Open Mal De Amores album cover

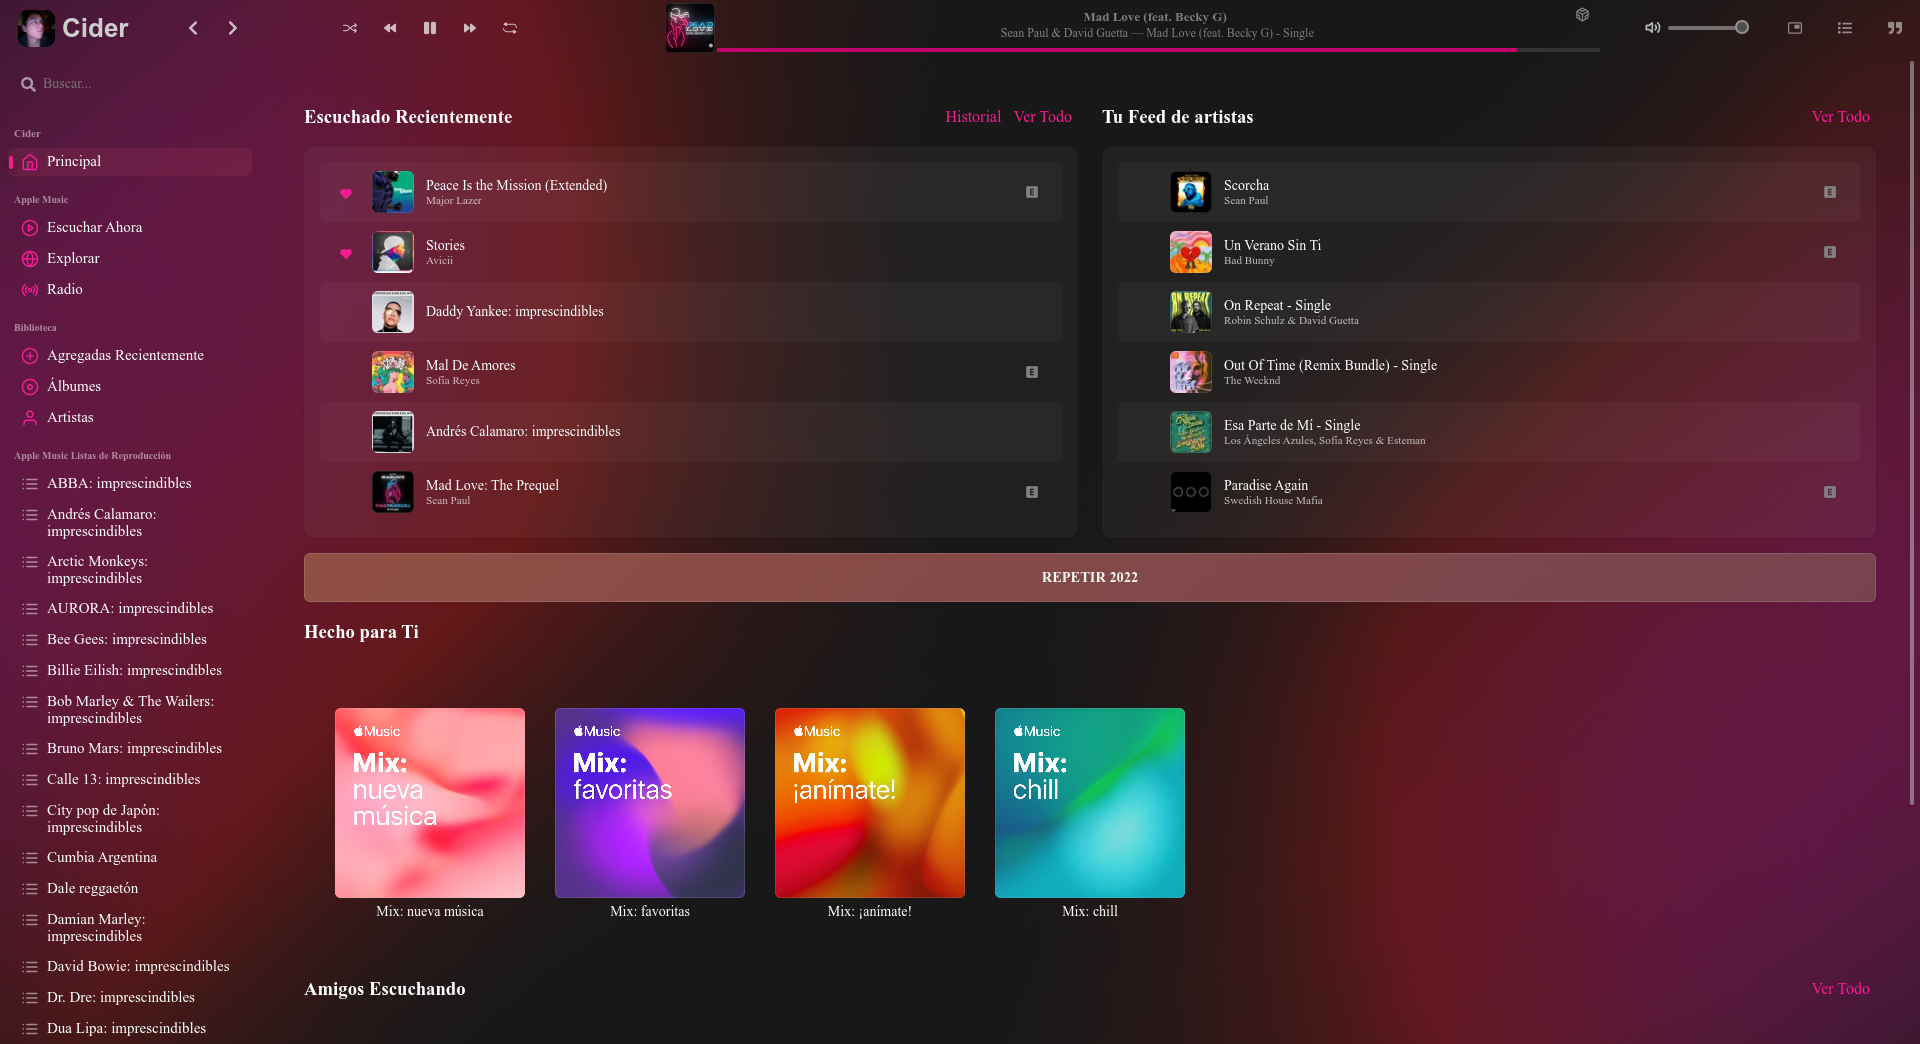click(x=393, y=372)
